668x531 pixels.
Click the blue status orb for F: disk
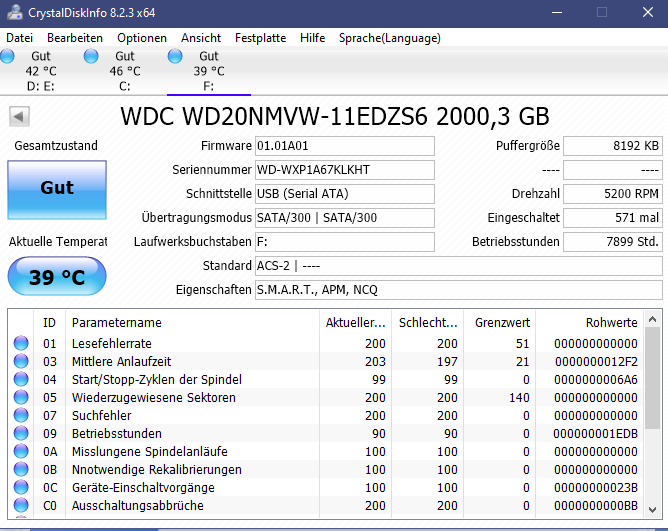tap(175, 56)
